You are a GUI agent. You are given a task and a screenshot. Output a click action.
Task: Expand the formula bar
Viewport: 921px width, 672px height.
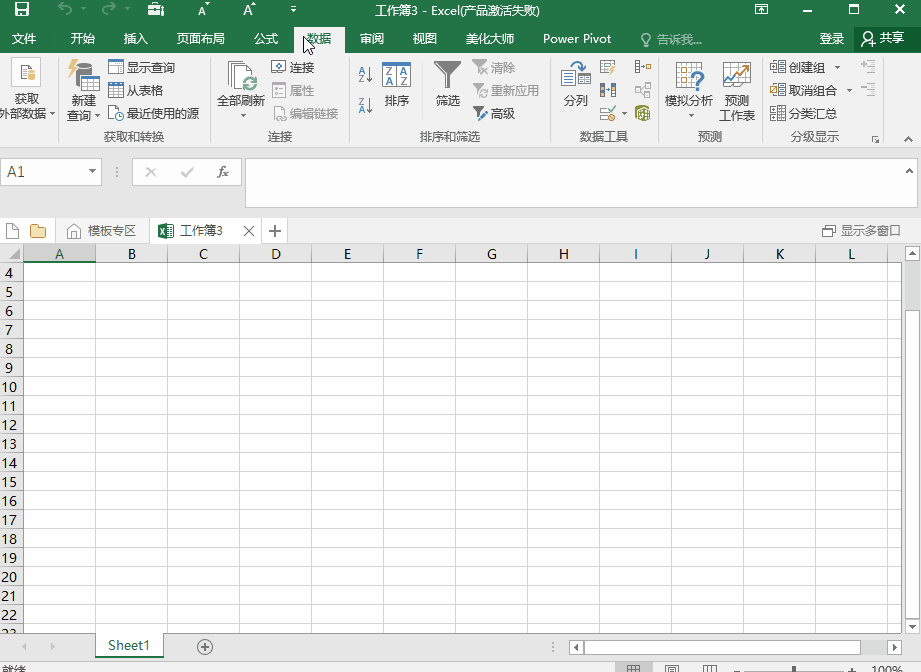909,171
